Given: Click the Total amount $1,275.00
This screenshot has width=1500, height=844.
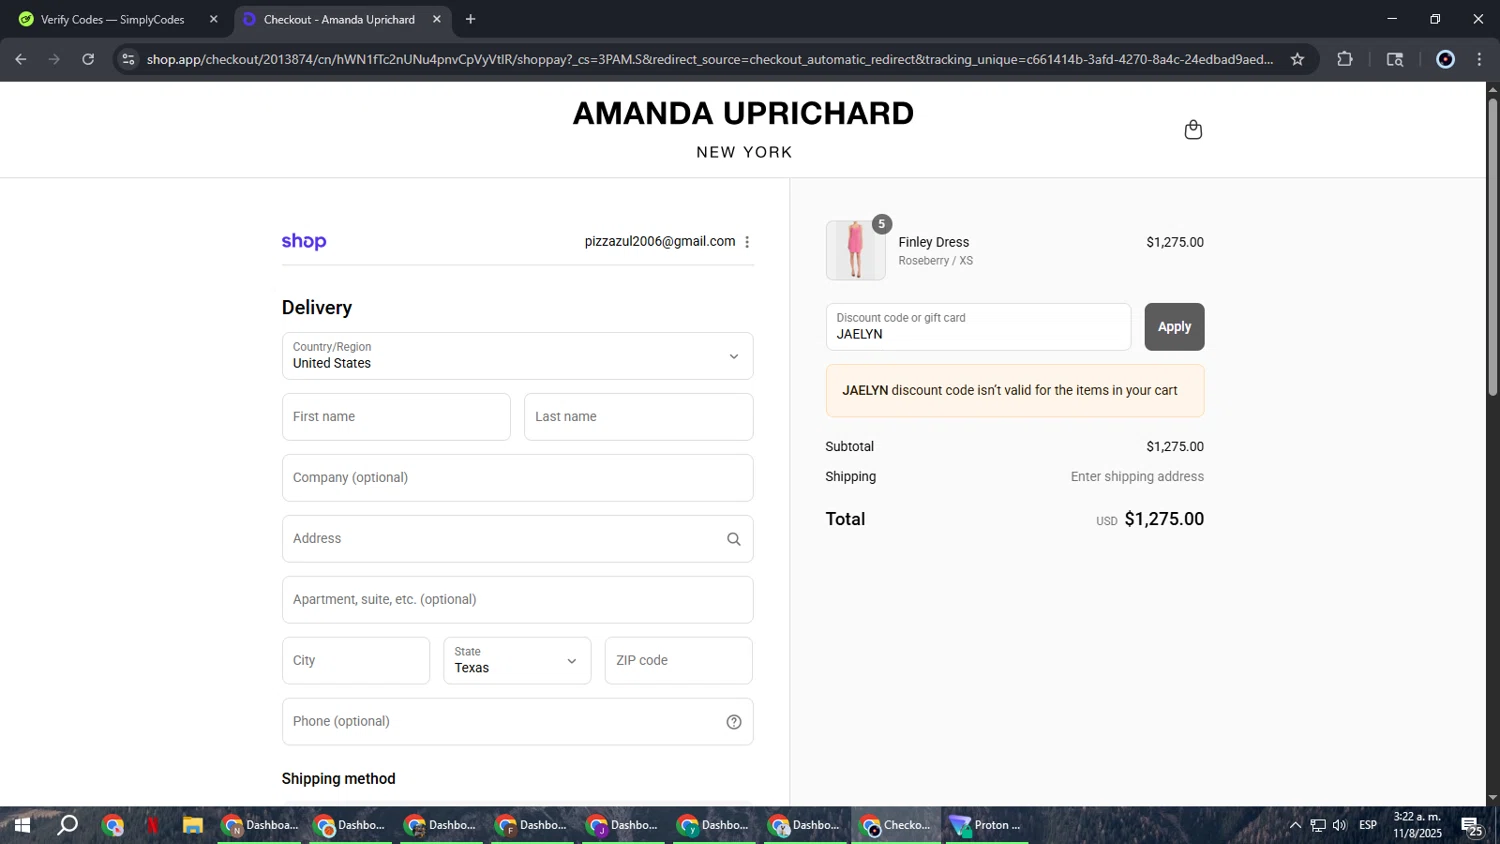Looking at the screenshot, I should (x=1164, y=519).
